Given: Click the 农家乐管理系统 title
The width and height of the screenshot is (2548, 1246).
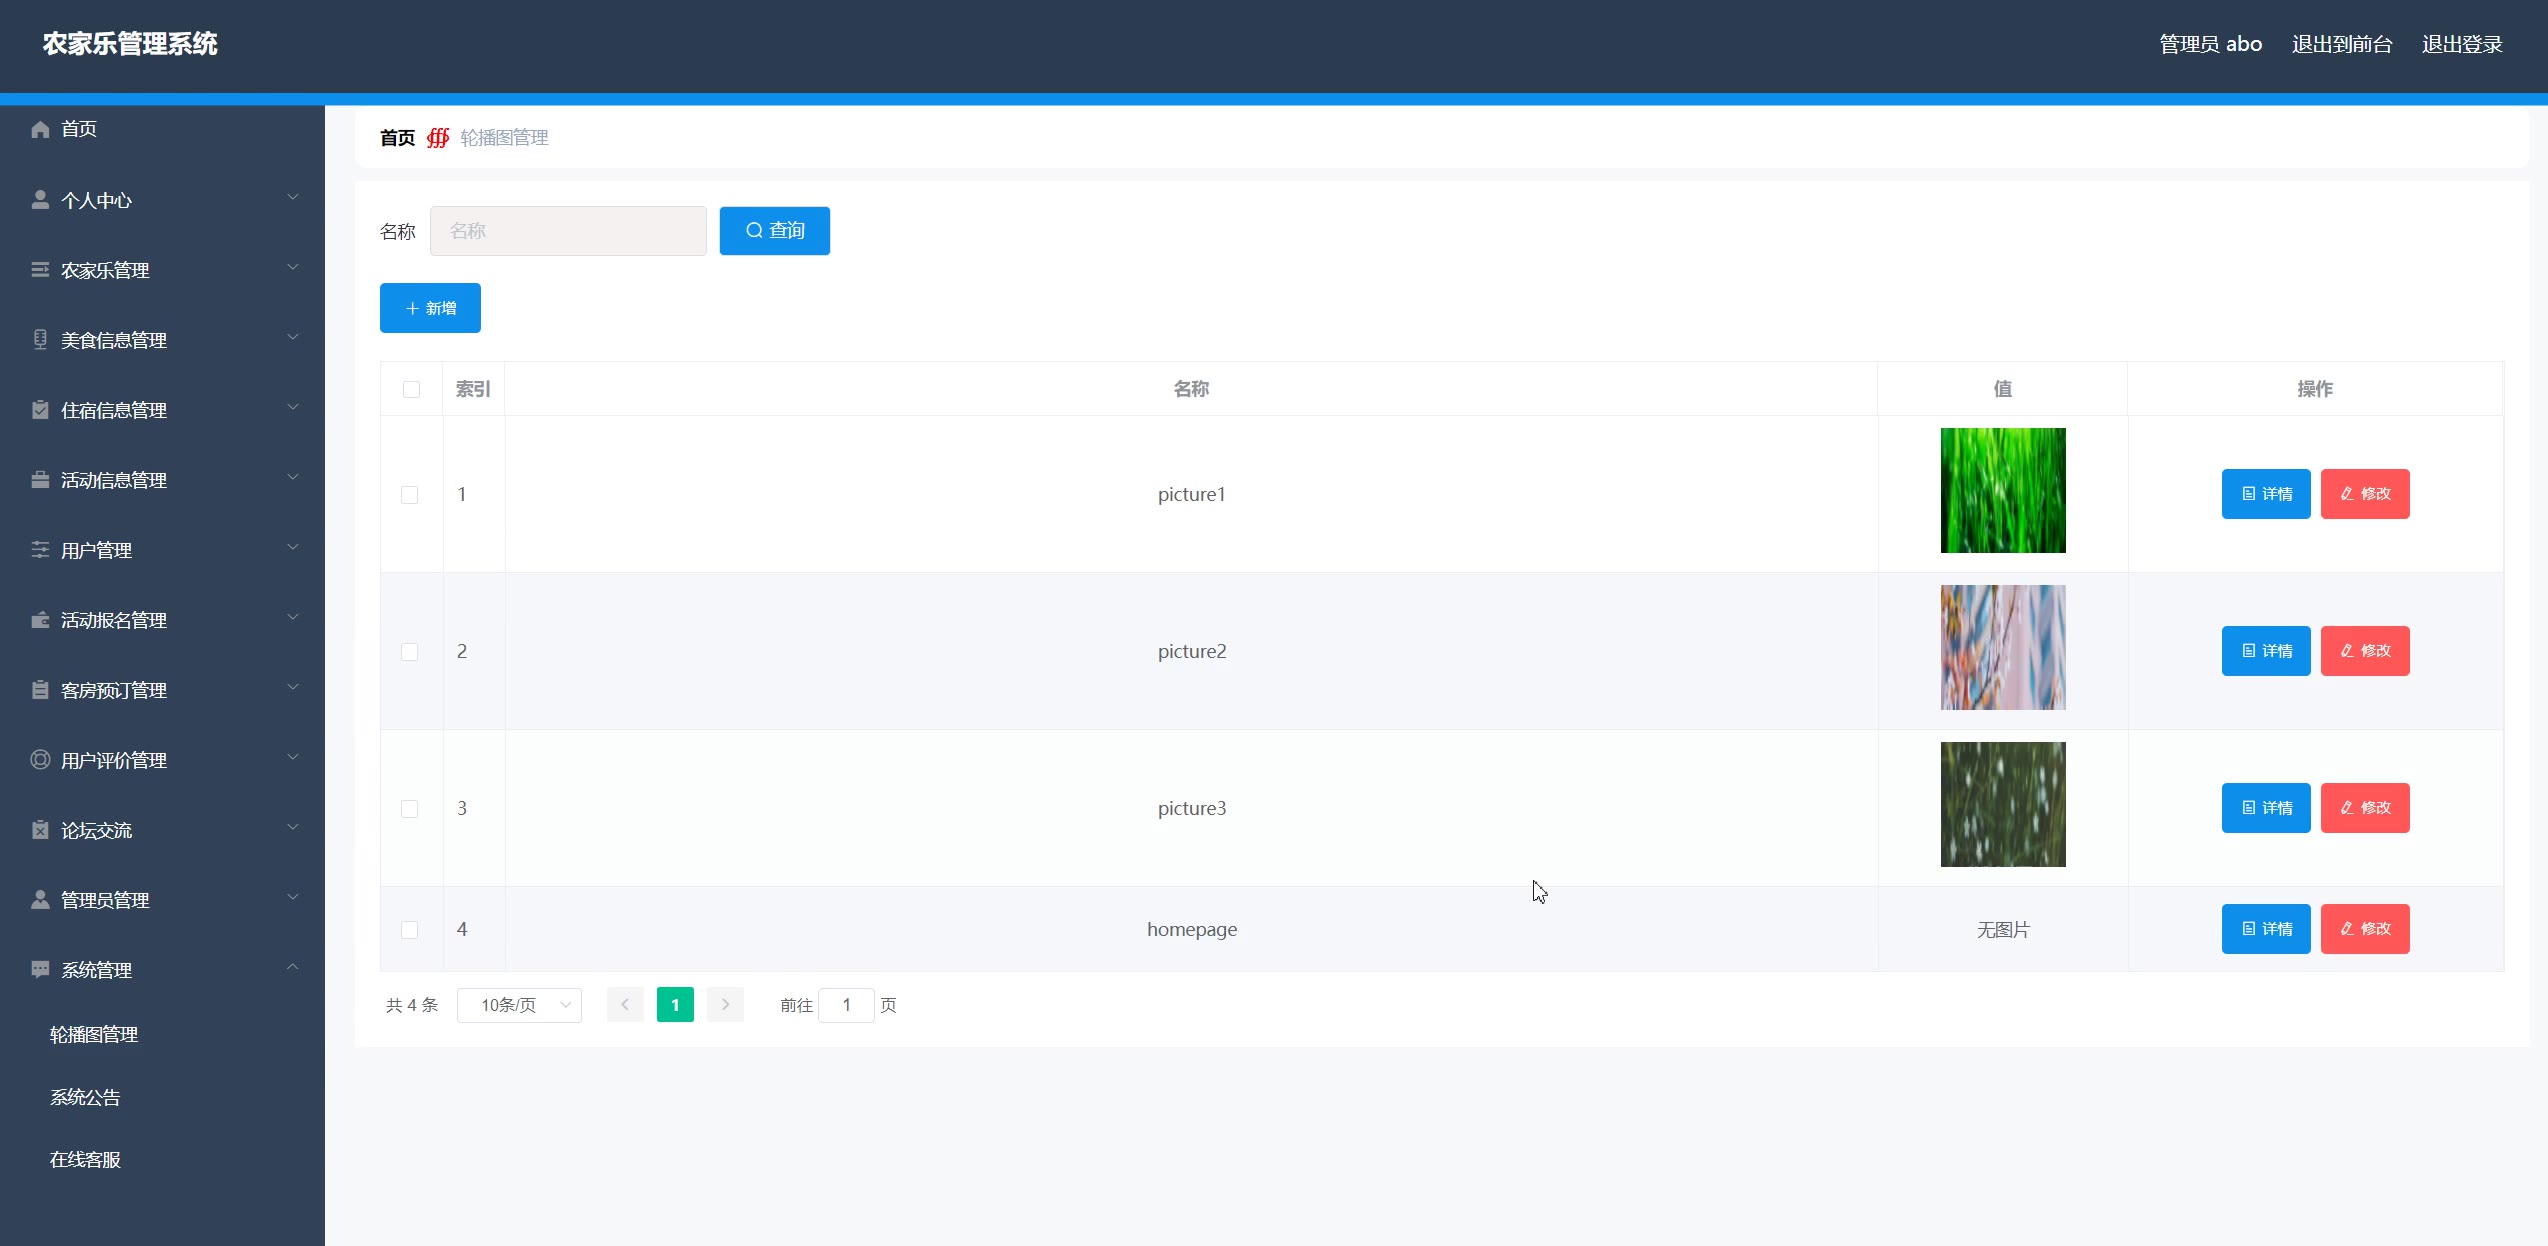Looking at the screenshot, I should 130,44.
